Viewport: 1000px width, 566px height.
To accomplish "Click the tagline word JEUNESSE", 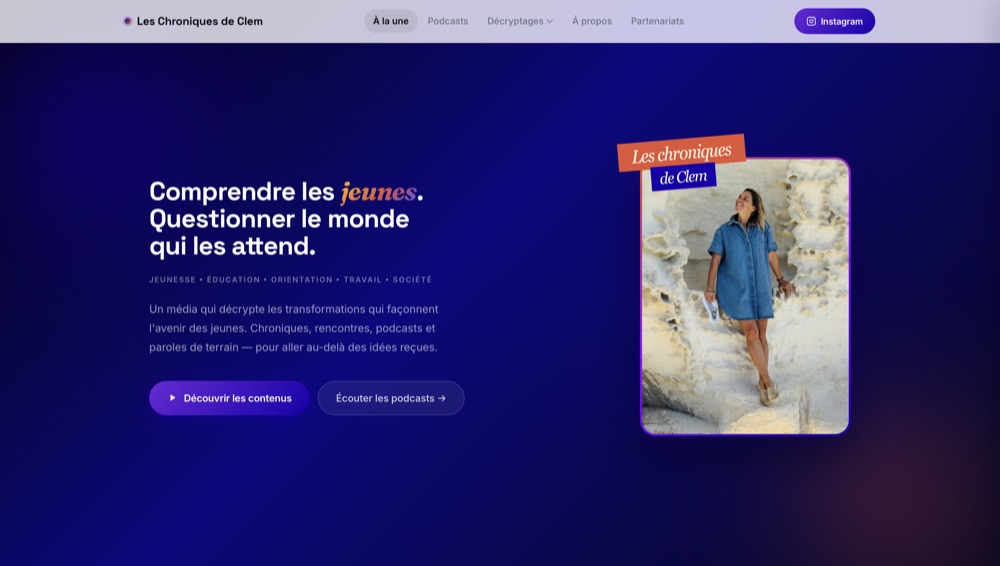I will point(172,279).
